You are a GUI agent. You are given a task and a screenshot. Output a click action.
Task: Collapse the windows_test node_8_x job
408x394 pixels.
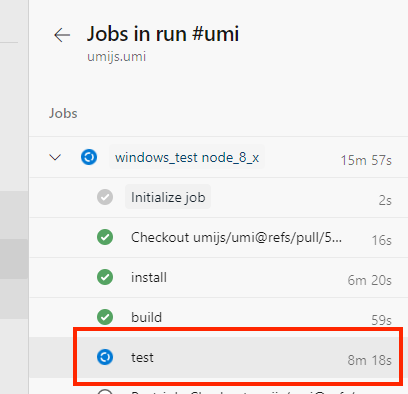[x=55, y=157]
